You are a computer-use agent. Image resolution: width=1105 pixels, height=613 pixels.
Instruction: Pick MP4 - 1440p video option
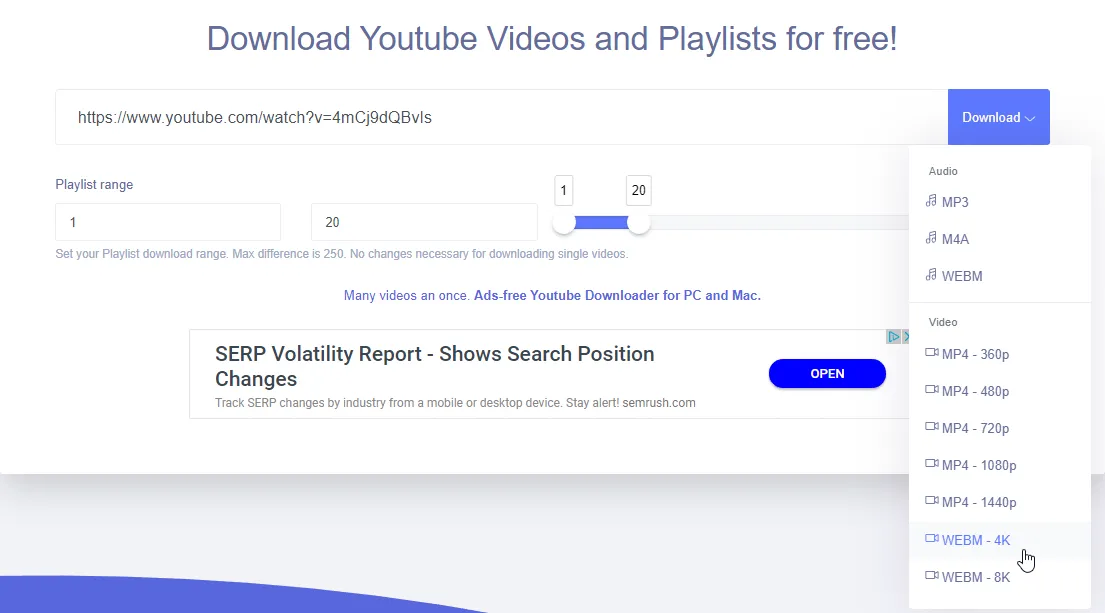pos(1000,502)
